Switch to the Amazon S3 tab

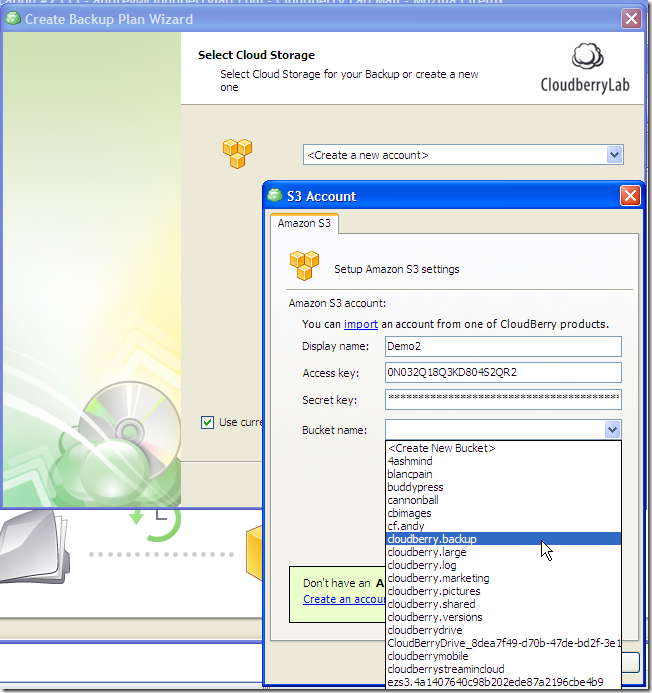(304, 223)
